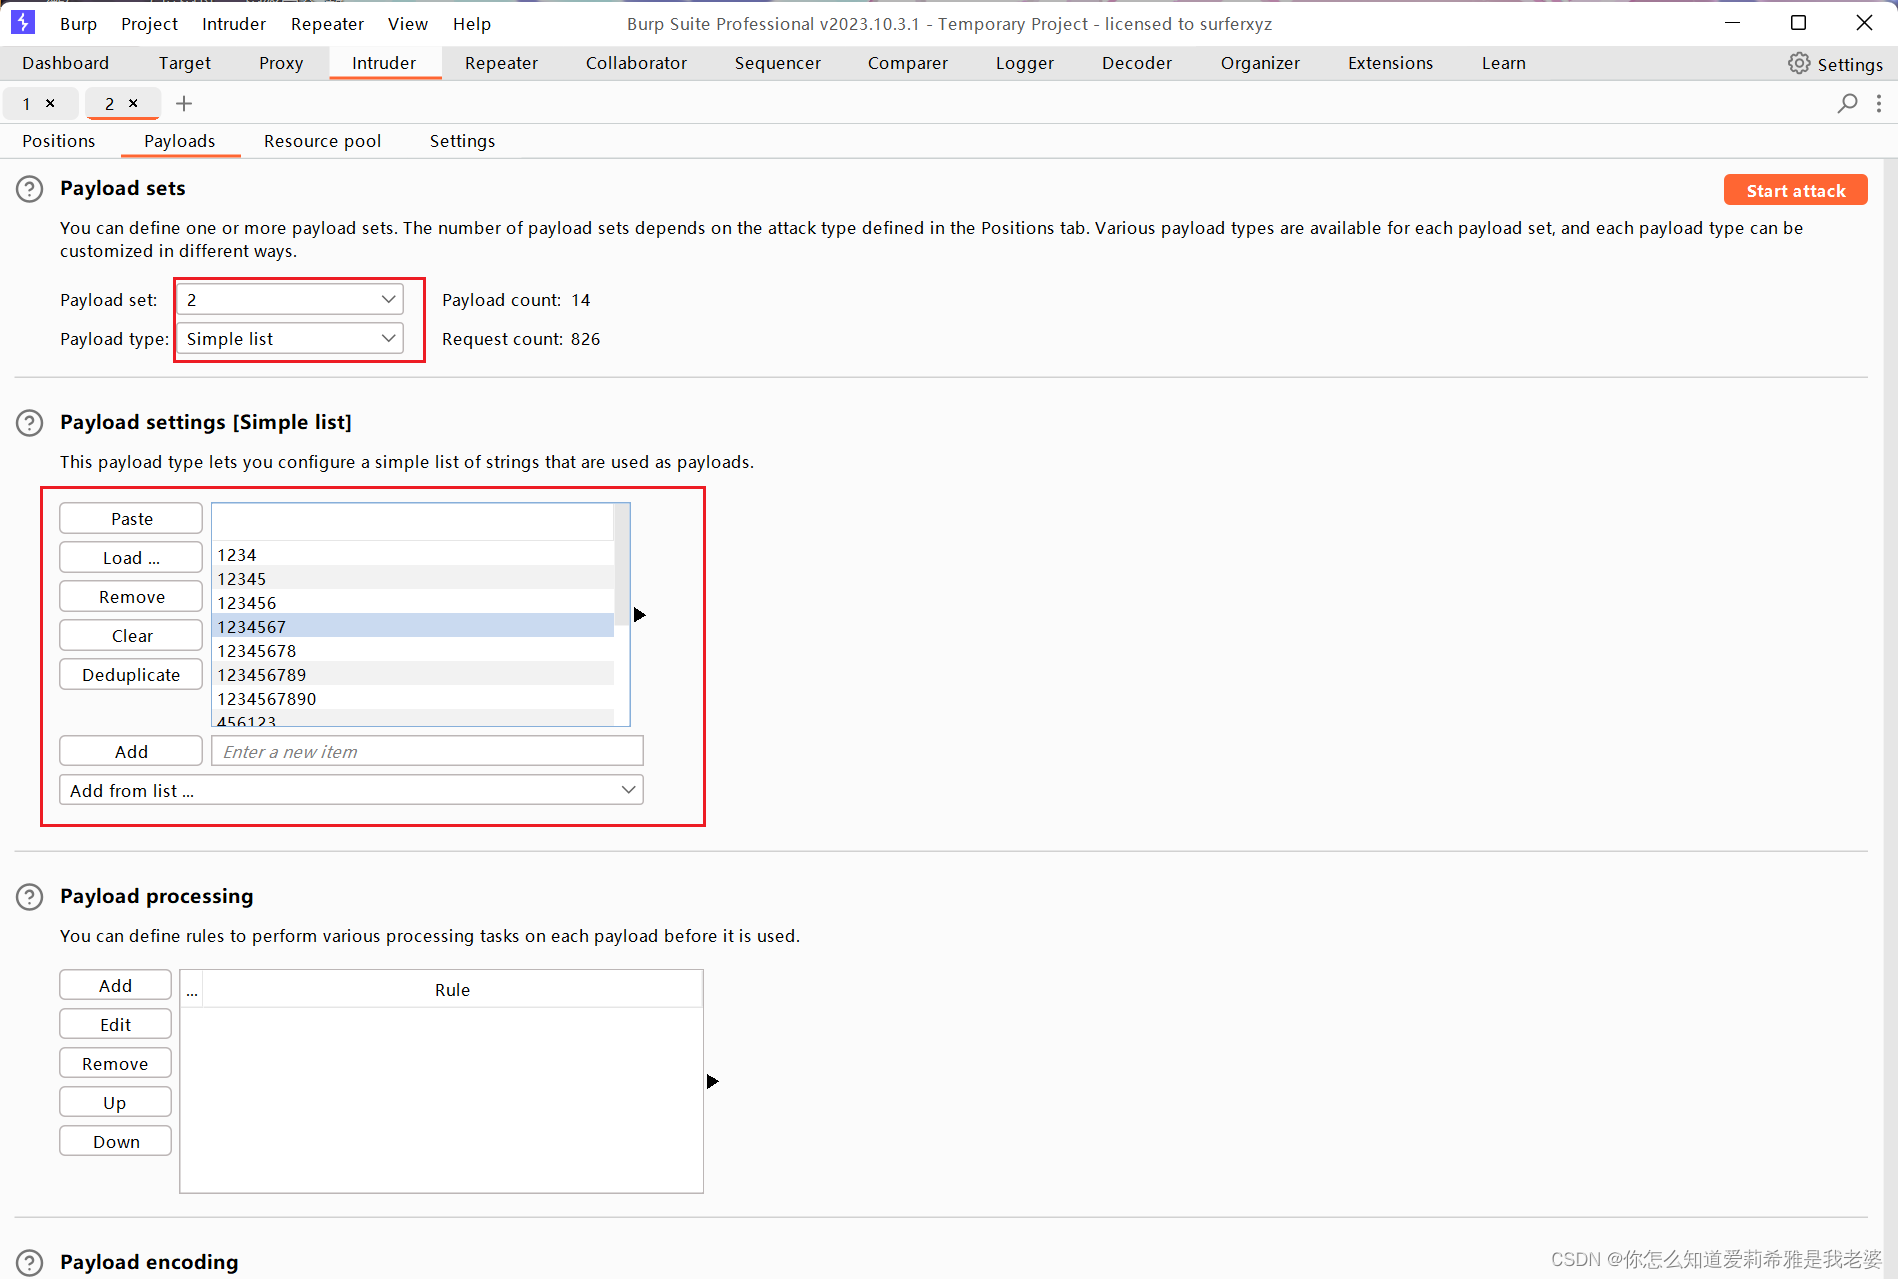Close Intruder tab 2
The image size is (1898, 1279).
[x=133, y=103]
